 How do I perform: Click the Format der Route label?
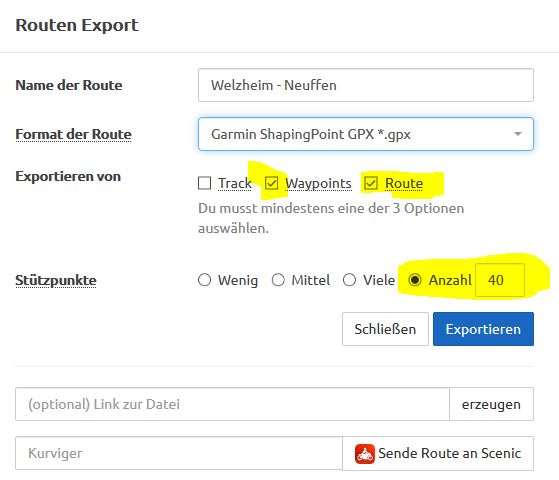coord(73,134)
